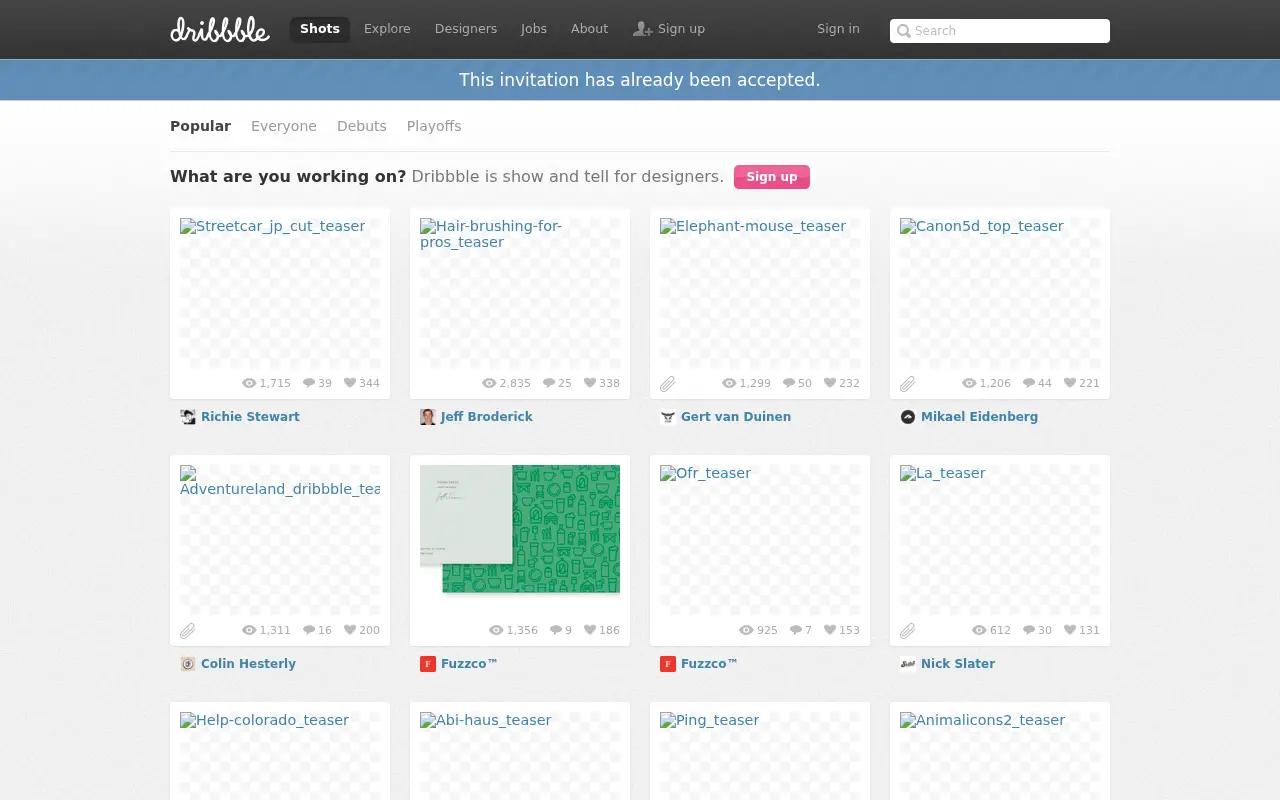Open attachment paperclip on La_teaser shot
This screenshot has width=1280, height=800.
pyautogui.click(x=907, y=630)
